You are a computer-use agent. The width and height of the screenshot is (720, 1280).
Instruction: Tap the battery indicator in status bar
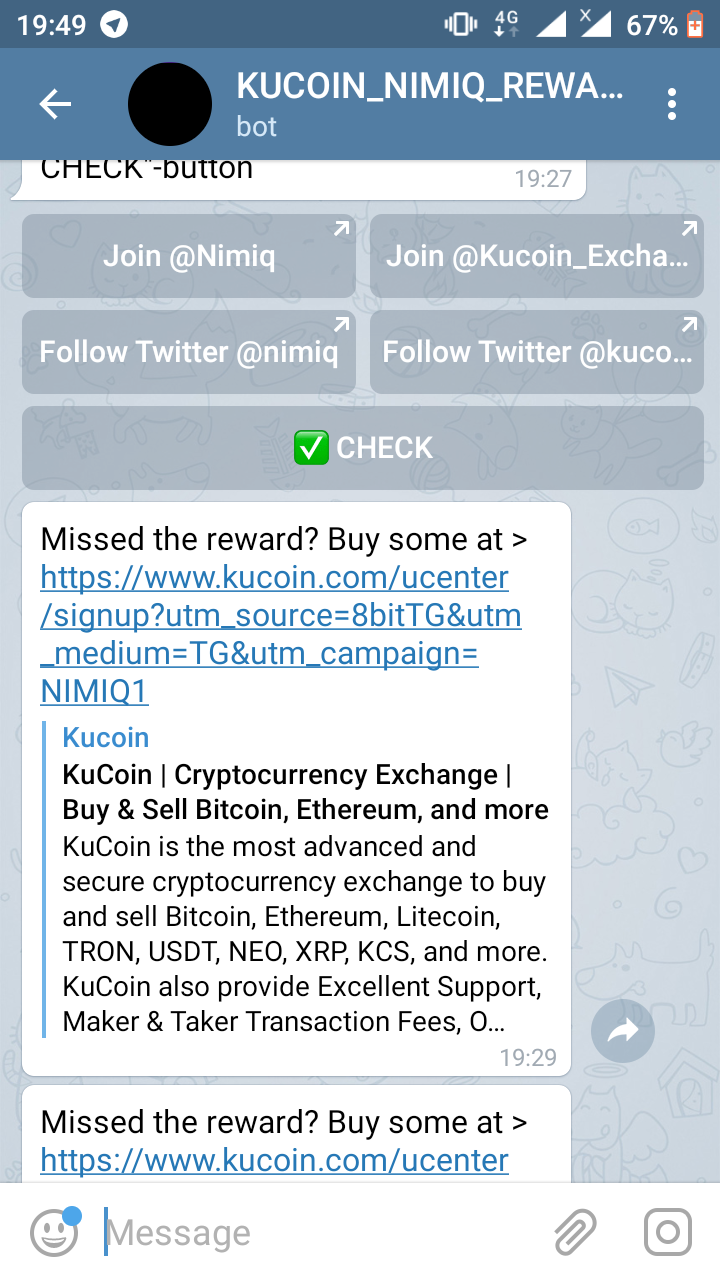tap(696, 24)
